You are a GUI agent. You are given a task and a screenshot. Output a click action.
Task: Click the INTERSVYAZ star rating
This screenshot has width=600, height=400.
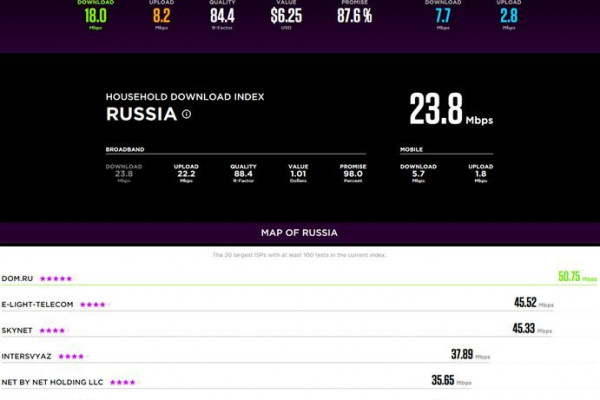coord(71,356)
